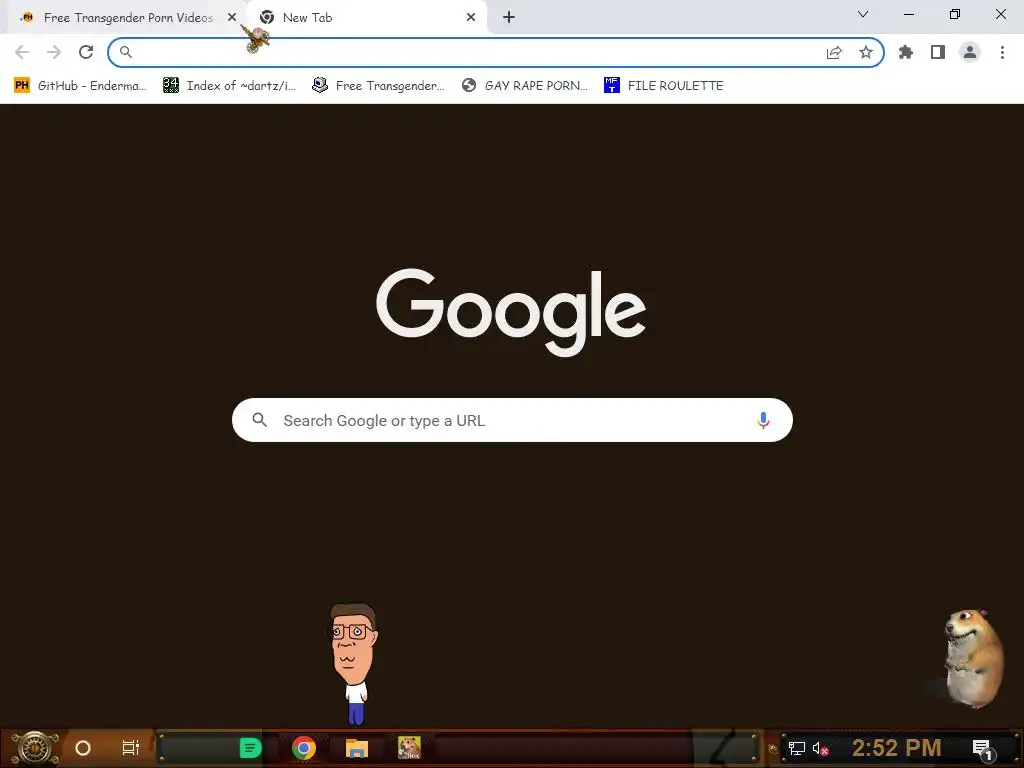This screenshot has width=1024, height=768.
Task: Open the Index of ~dartz bookmark
Action: point(230,86)
